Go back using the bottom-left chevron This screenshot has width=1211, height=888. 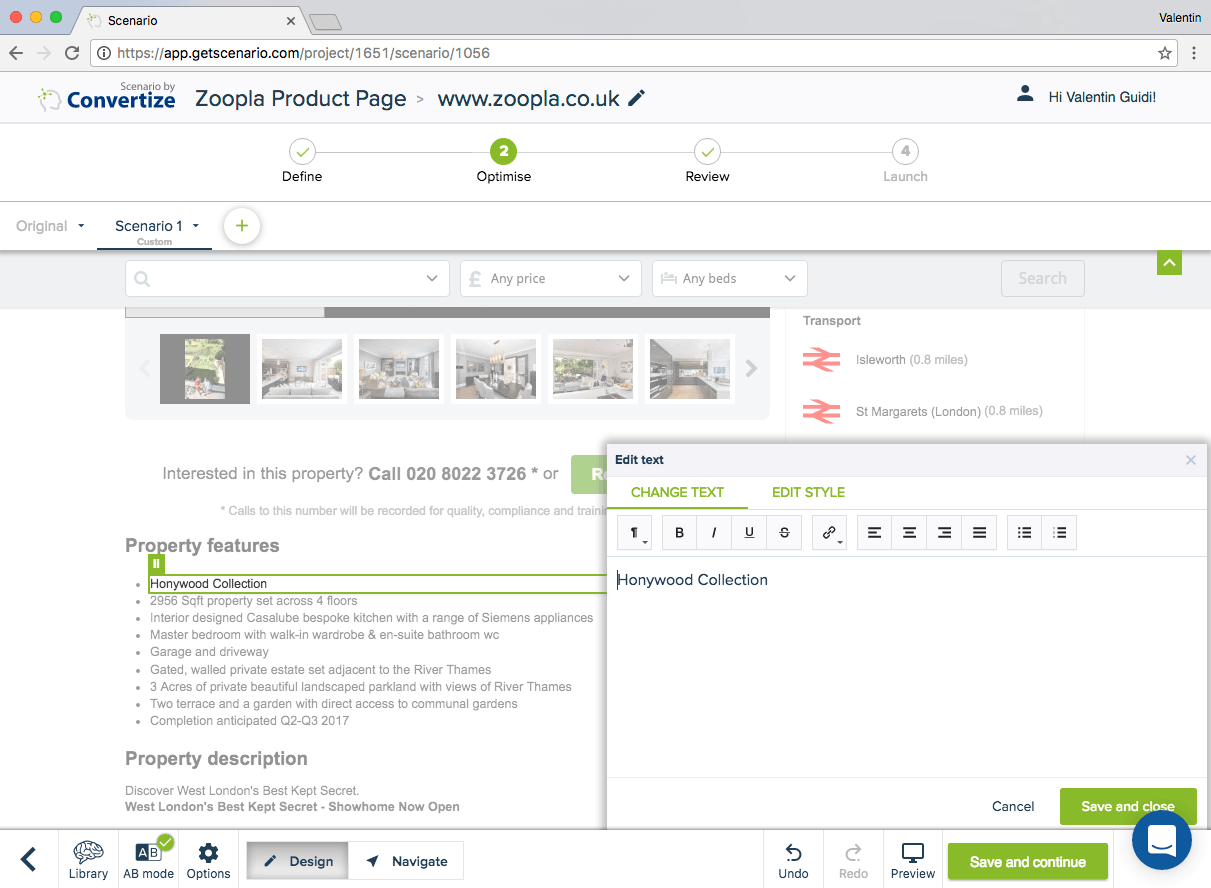click(29, 859)
